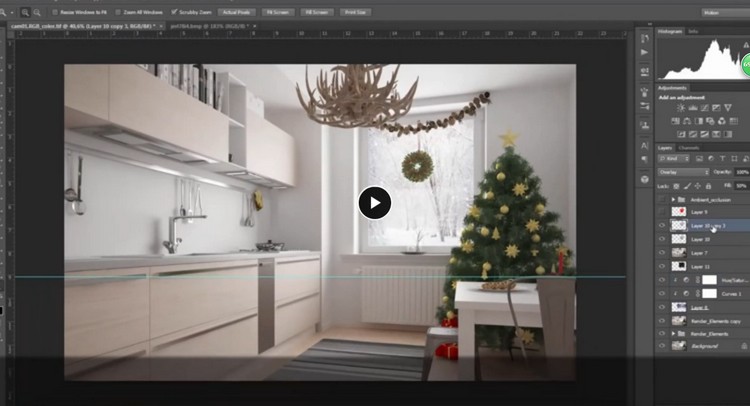Hide the Background layer
Image resolution: width=750 pixels, height=406 pixels.
tap(662, 346)
